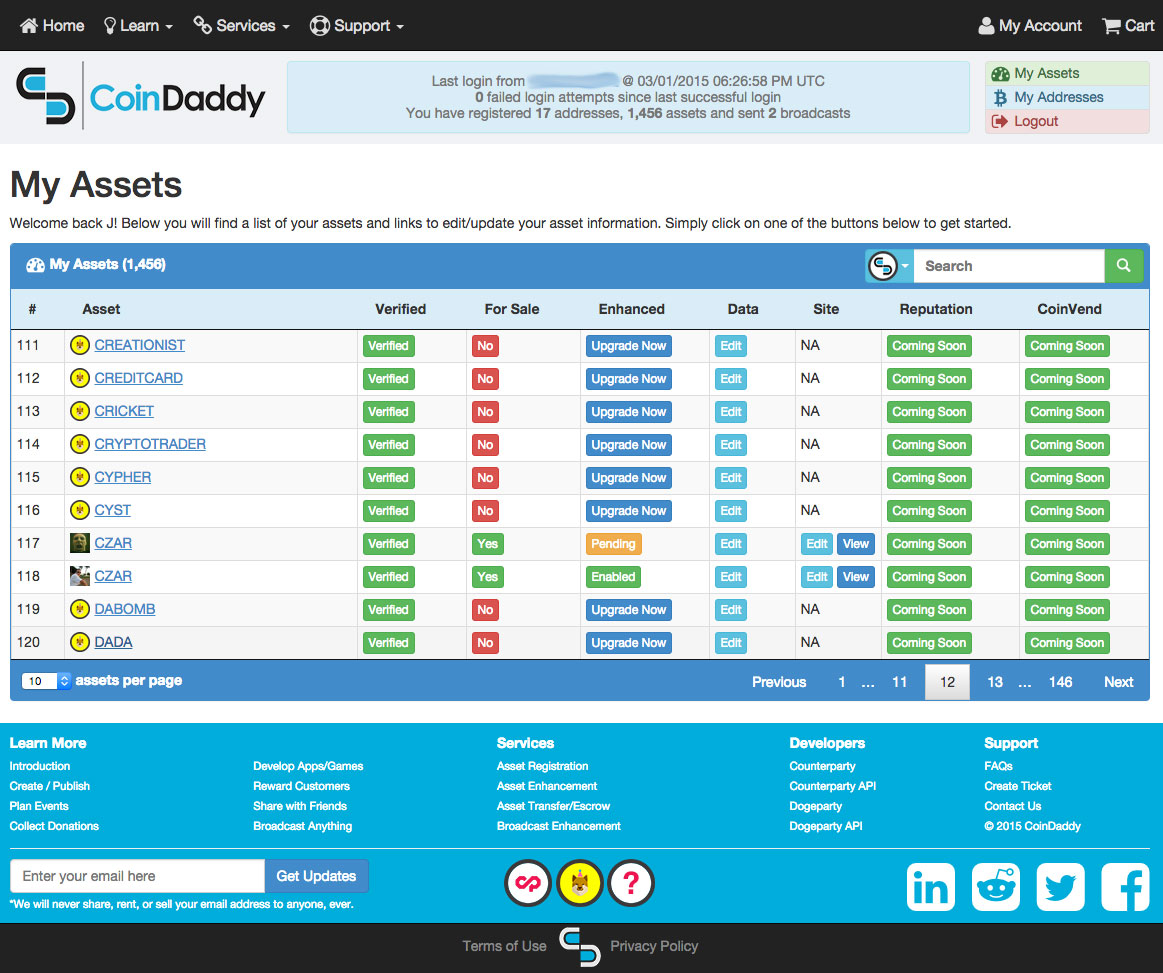Go to page 146

pos(1060,682)
